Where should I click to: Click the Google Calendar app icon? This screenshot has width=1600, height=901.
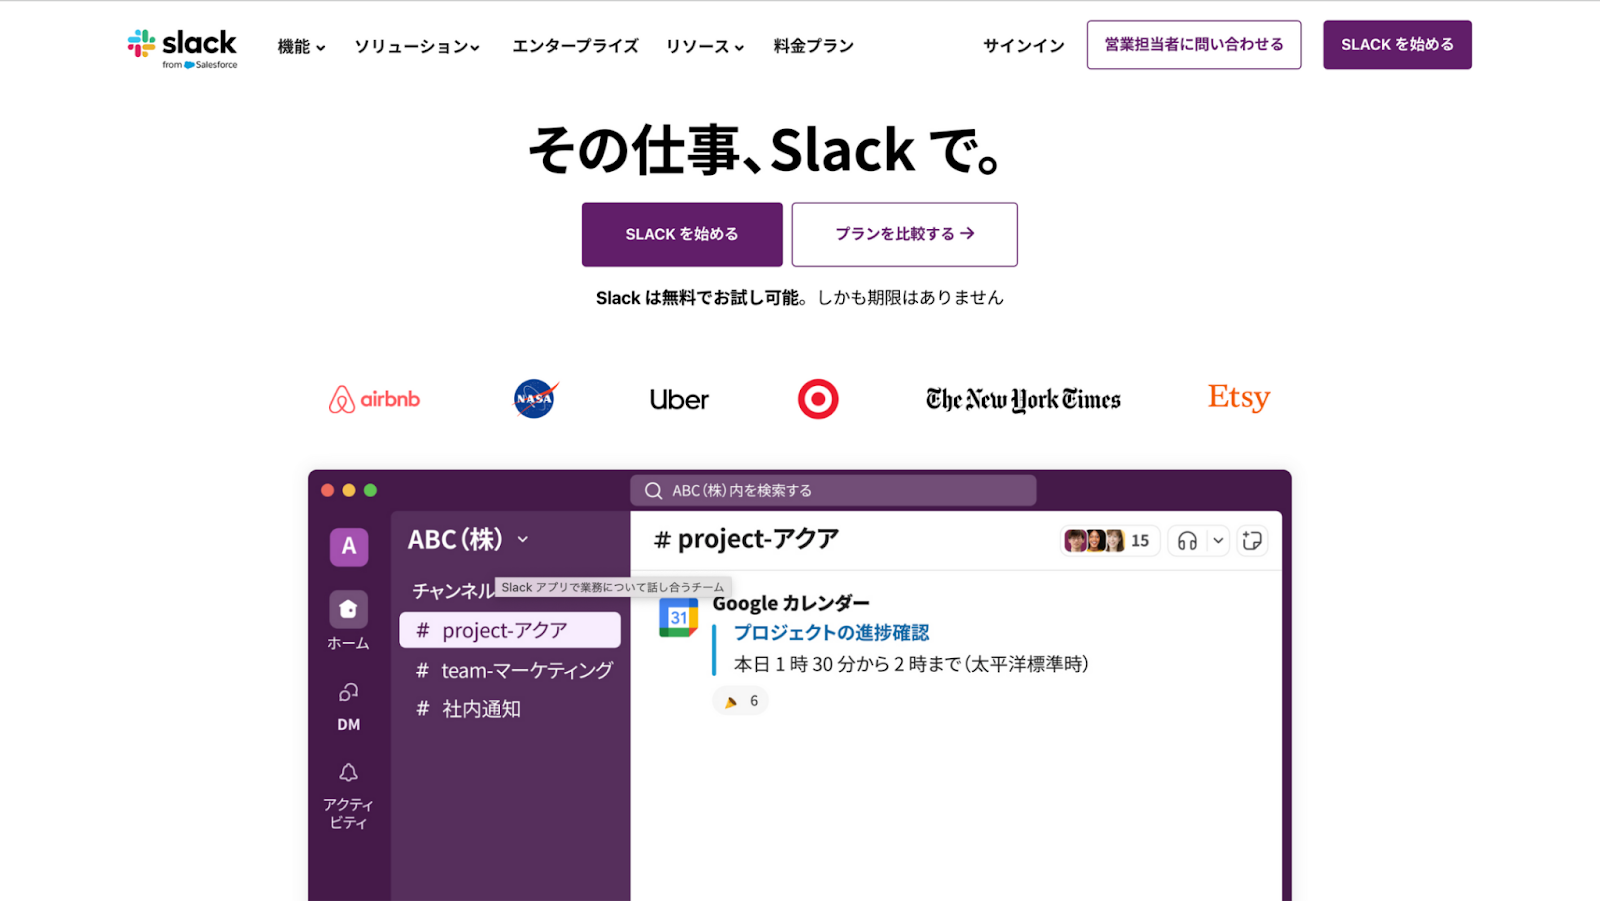[679, 617]
